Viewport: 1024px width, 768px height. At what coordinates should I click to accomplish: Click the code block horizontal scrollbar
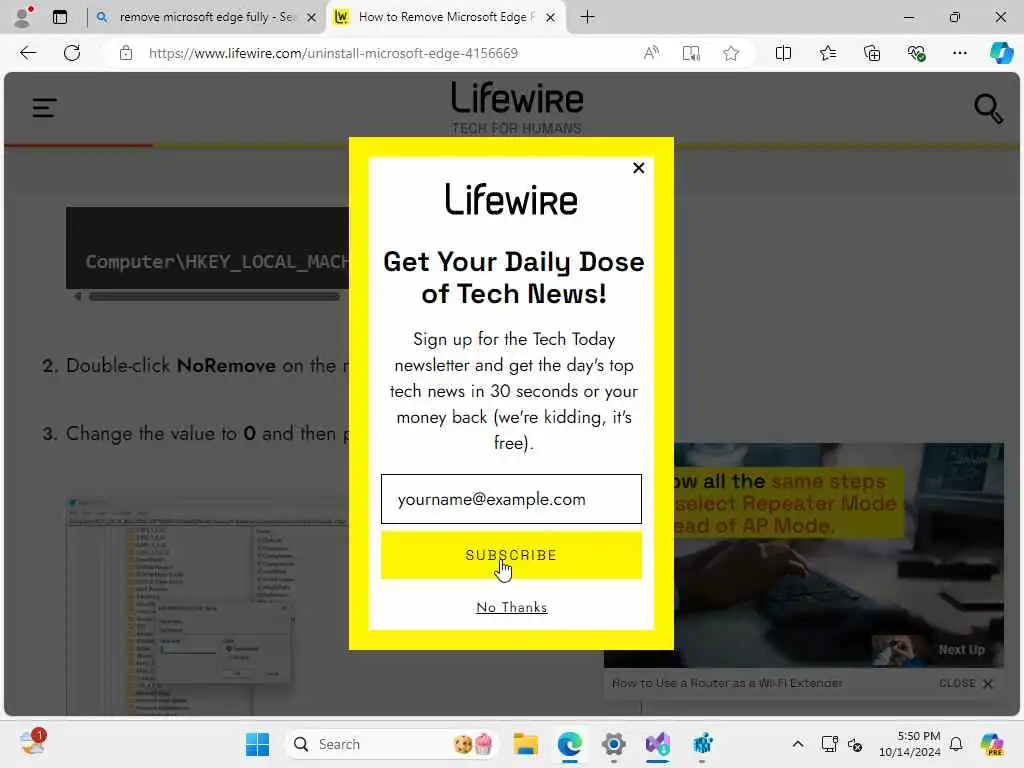[x=214, y=296]
